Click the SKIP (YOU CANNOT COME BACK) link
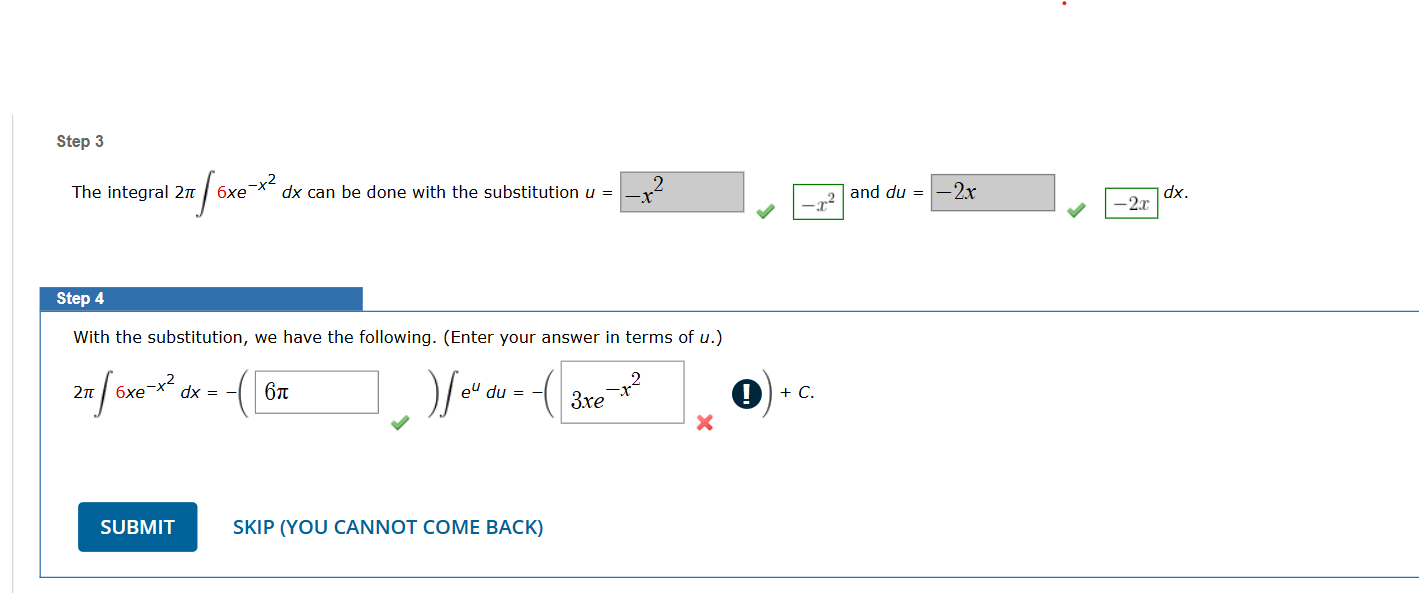 tap(387, 527)
